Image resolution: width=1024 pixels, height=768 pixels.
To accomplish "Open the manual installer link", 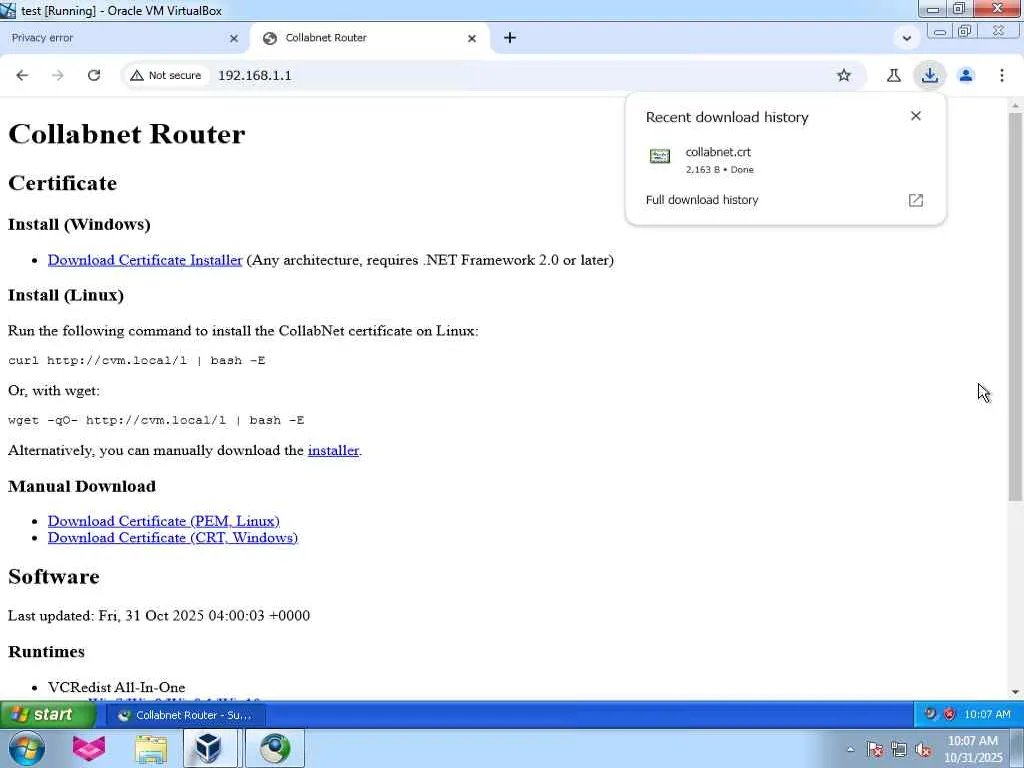I will [333, 451].
